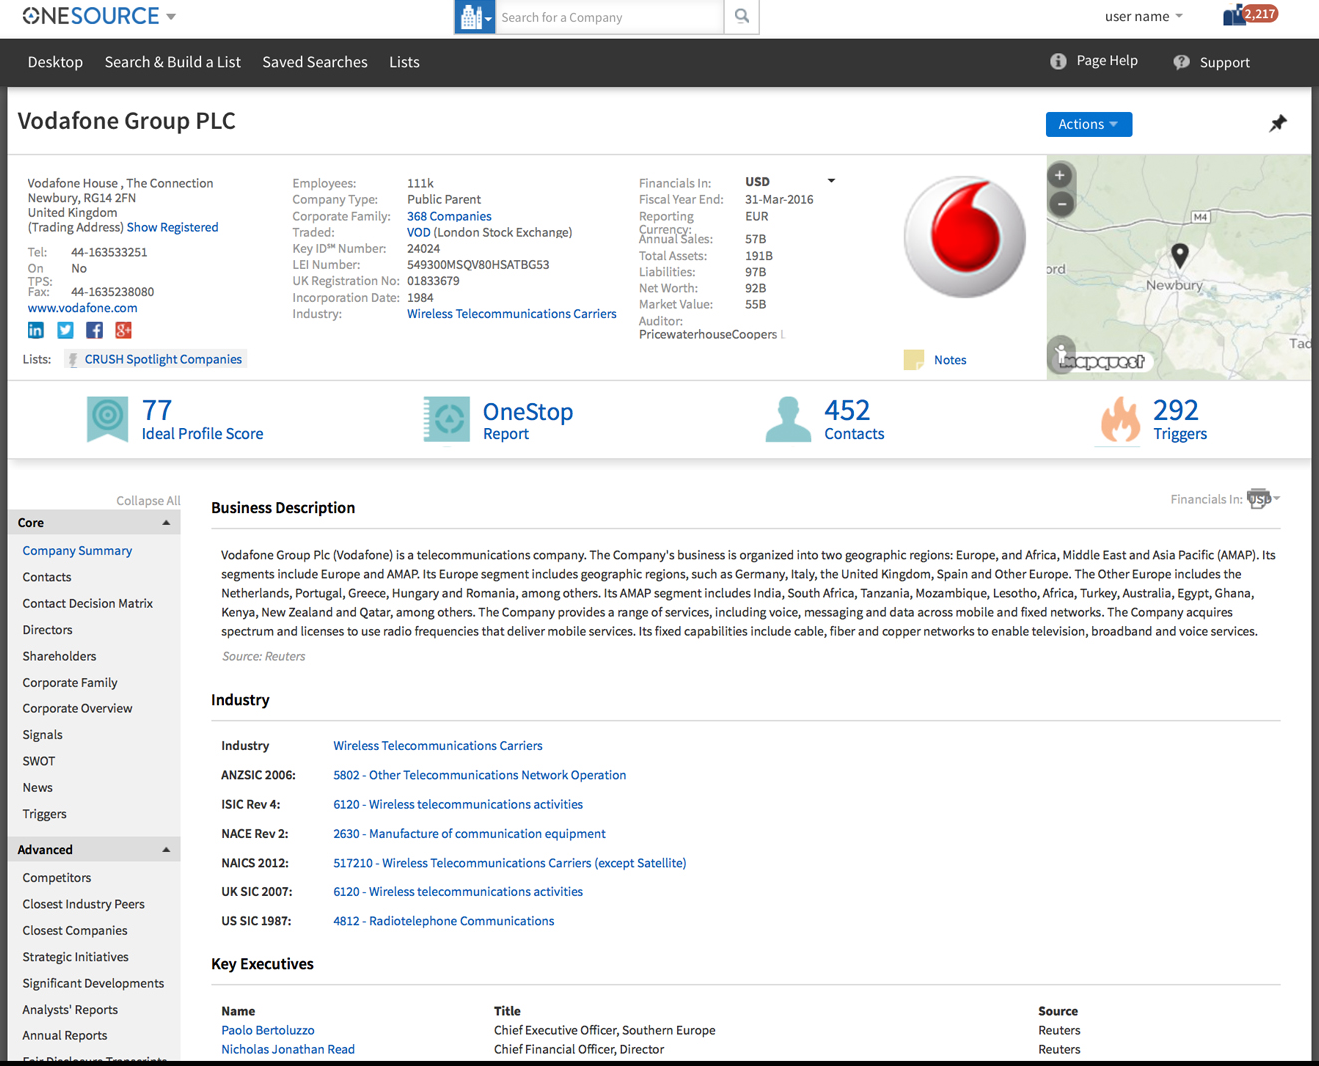Click the NACE 2630 Manufacture link
The height and width of the screenshot is (1066, 1319).
click(469, 834)
